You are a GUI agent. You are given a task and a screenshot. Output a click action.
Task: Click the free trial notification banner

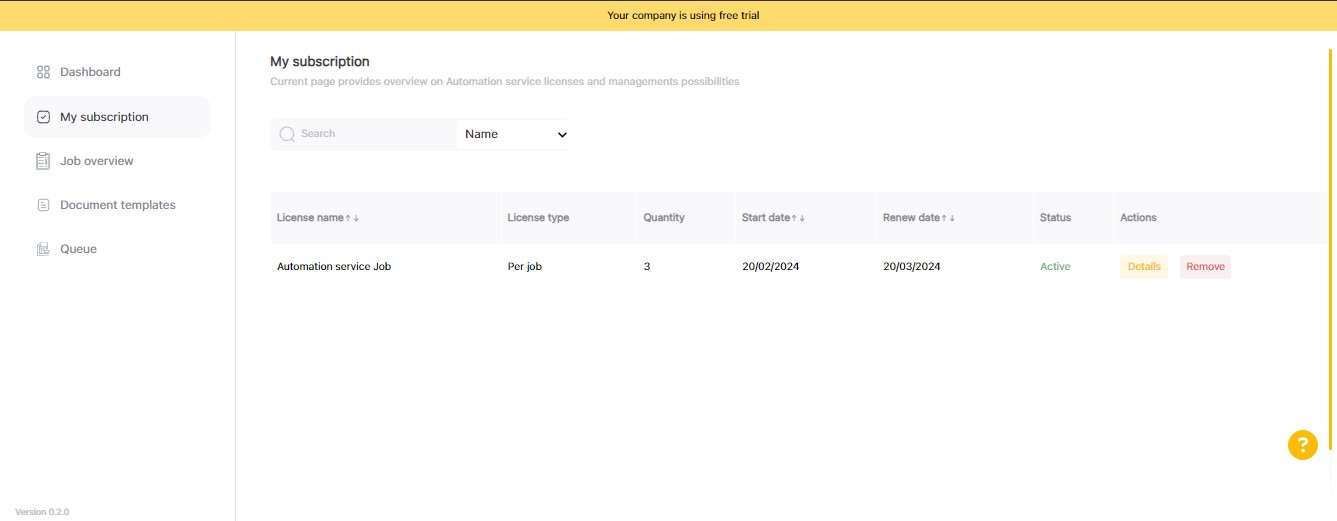(668, 15)
